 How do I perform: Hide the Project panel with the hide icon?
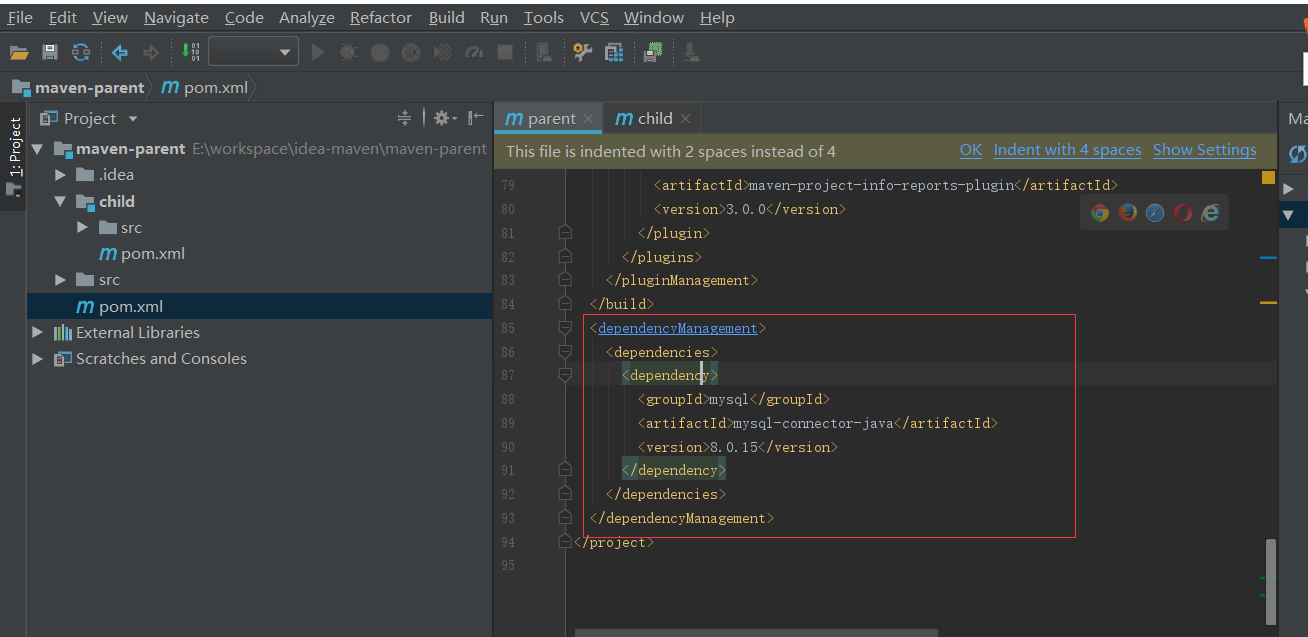click(x=476, y=118)
